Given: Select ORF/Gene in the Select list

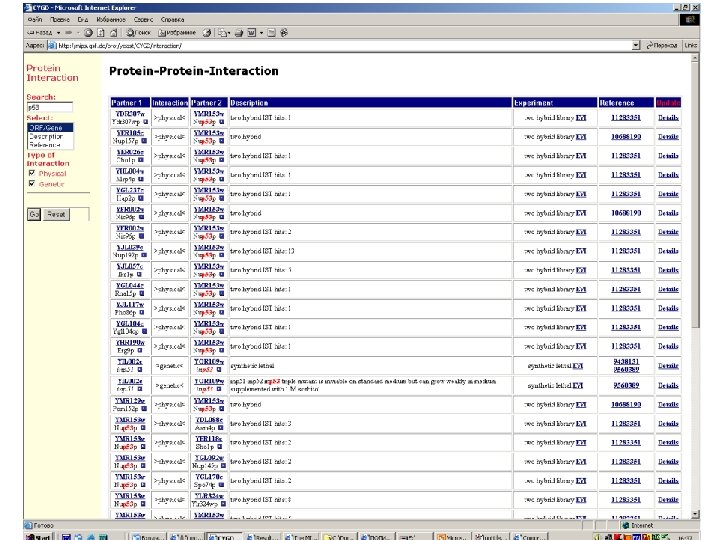Looking at the screenshot, I should (50, 128).
